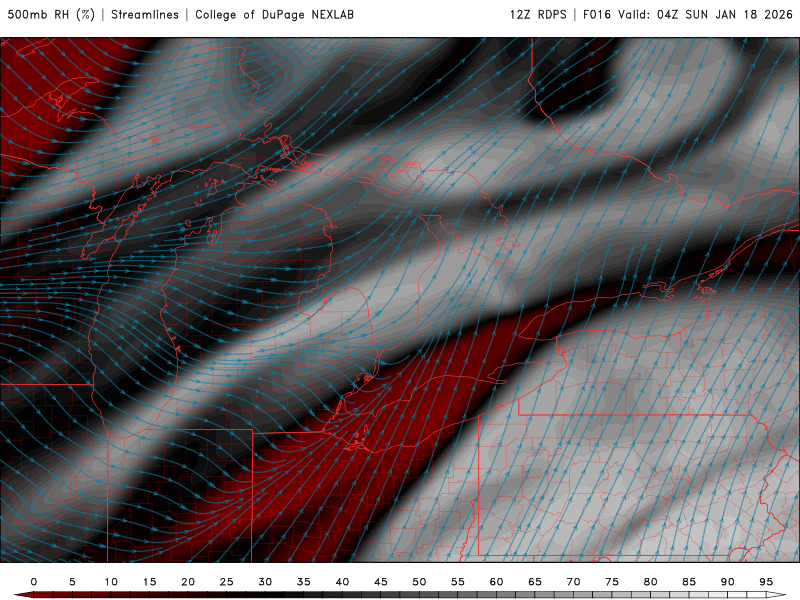Screen dimensions: 800x600
Task: Click the colorbar value "45"
Action: (x=381, y=582)
